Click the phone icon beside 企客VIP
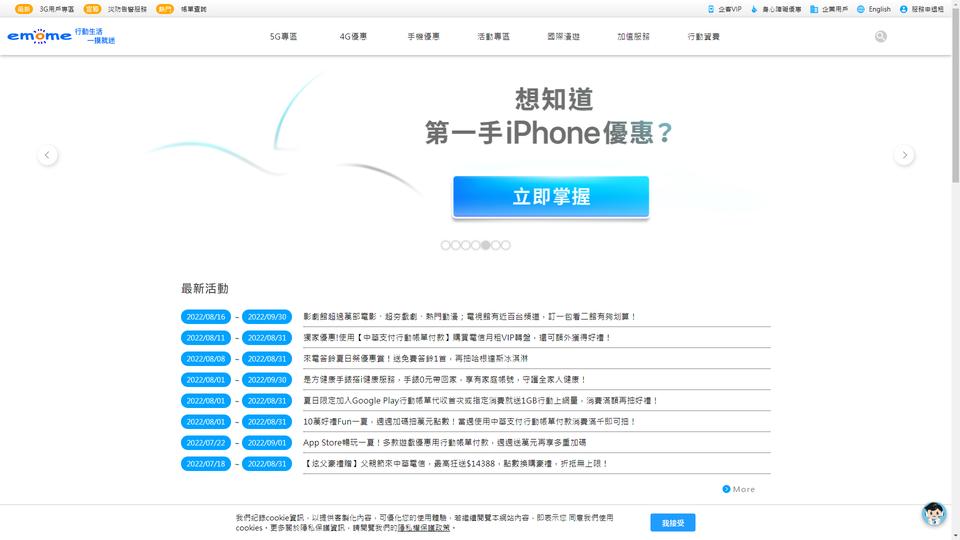Image resolution: width=960 pixels, height=540 pixels. coord(711,9)
